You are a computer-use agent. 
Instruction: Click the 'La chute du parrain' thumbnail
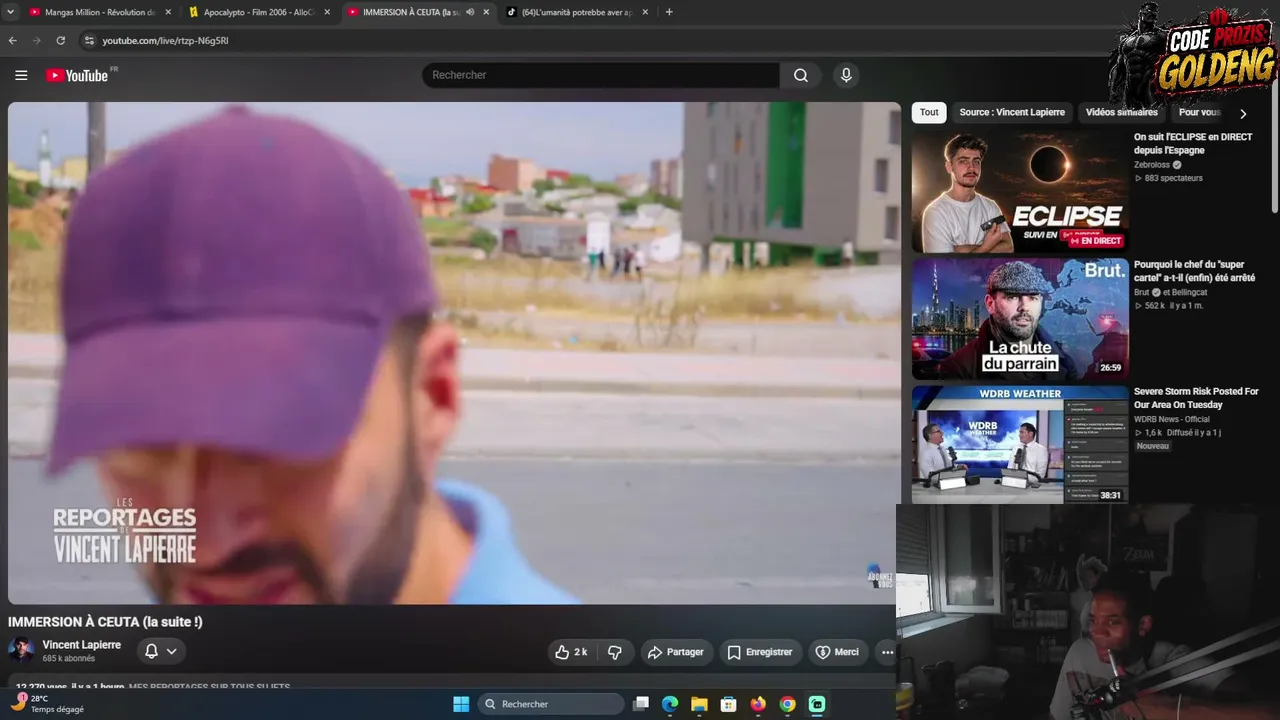[x=1020, y=319]
